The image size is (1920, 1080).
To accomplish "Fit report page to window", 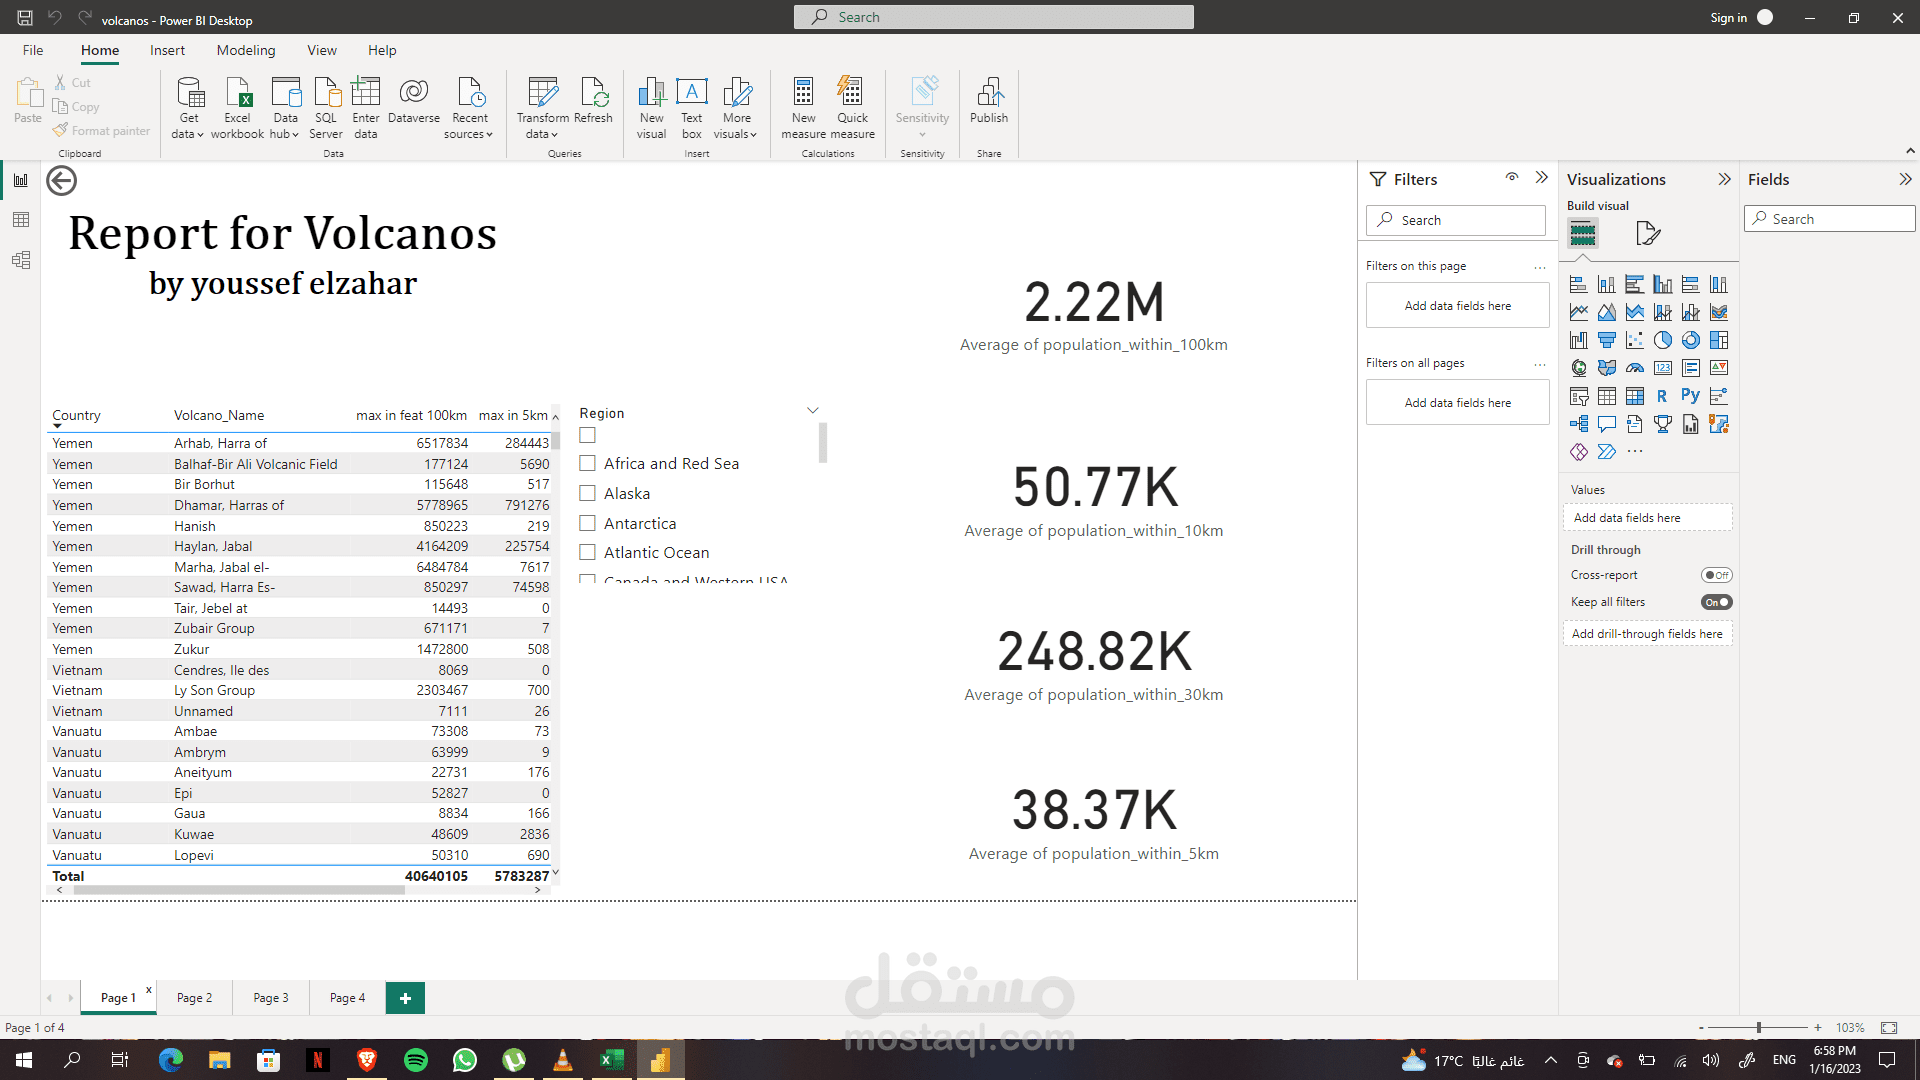I will pos(1889,1028).
